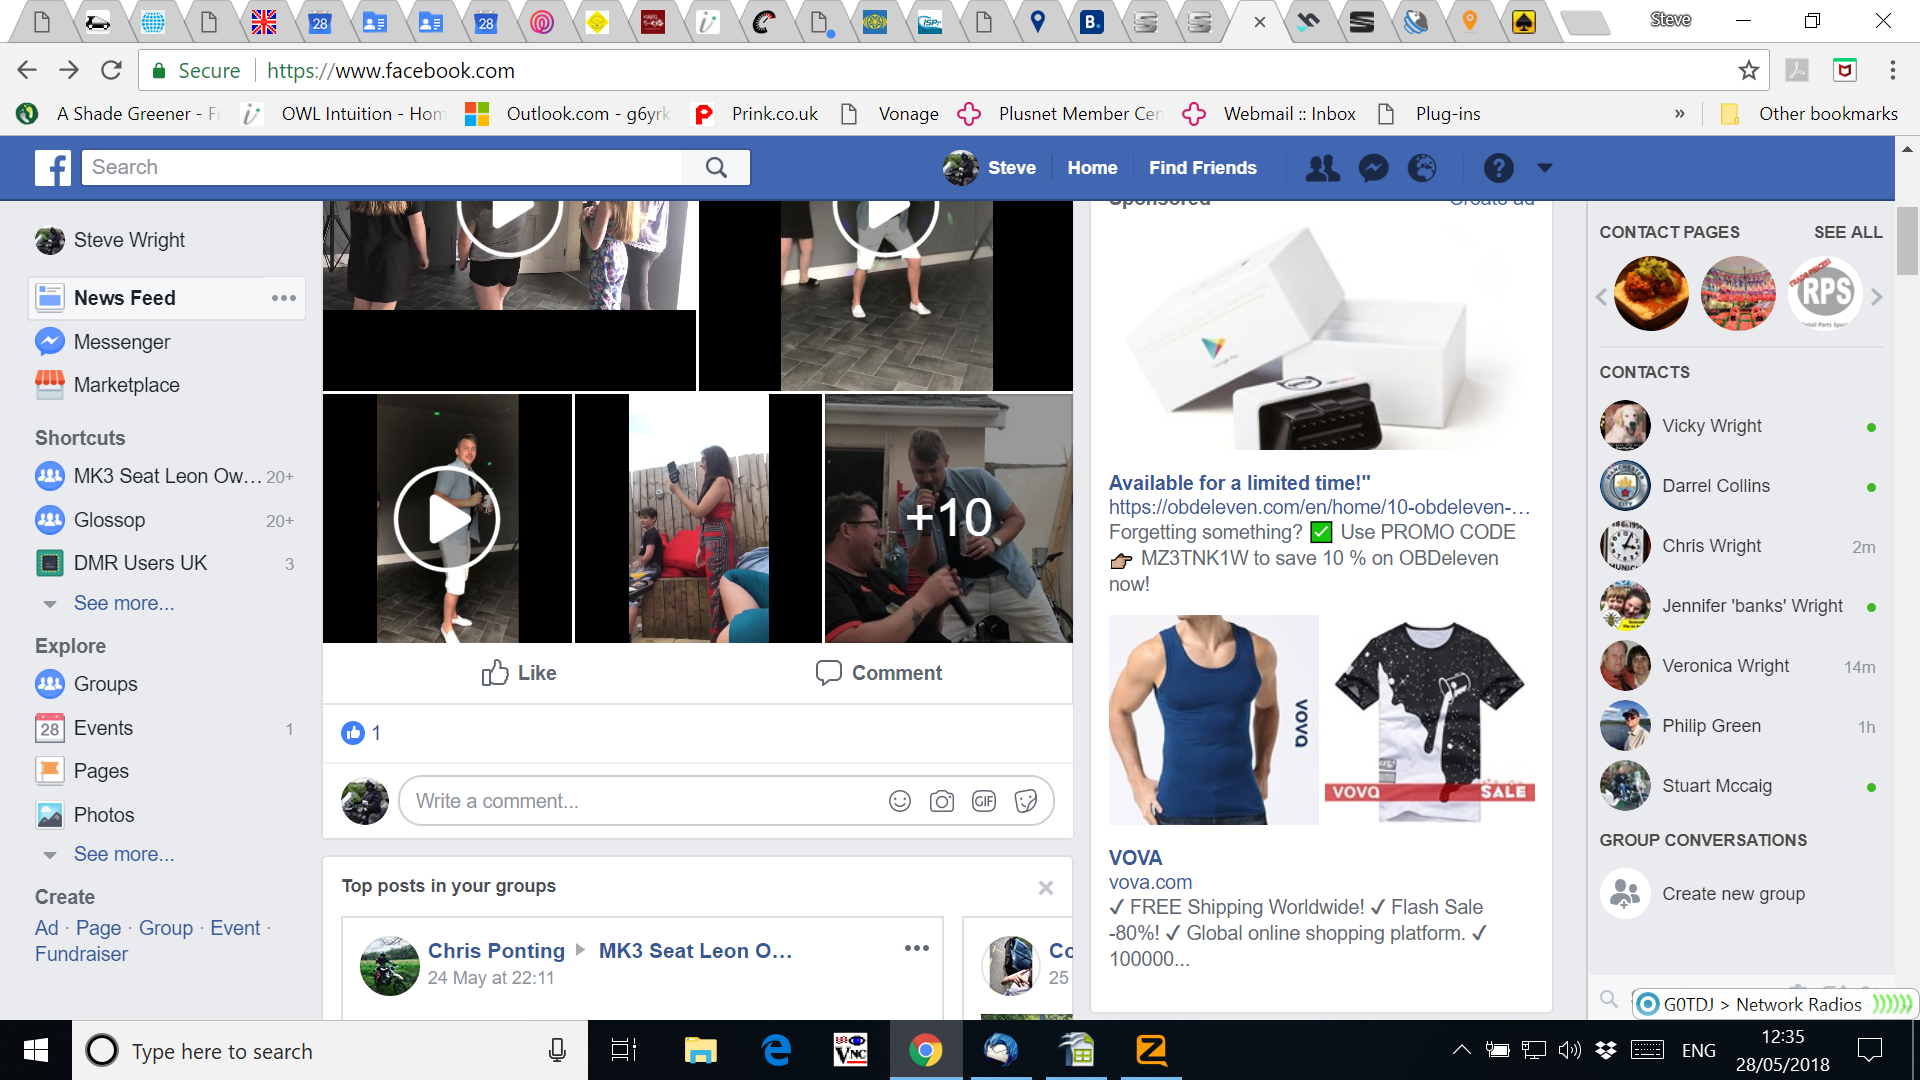The height and width of the screenshot is (1080, 1920).
Task: Click the Comment button
Action: point(878,673)
